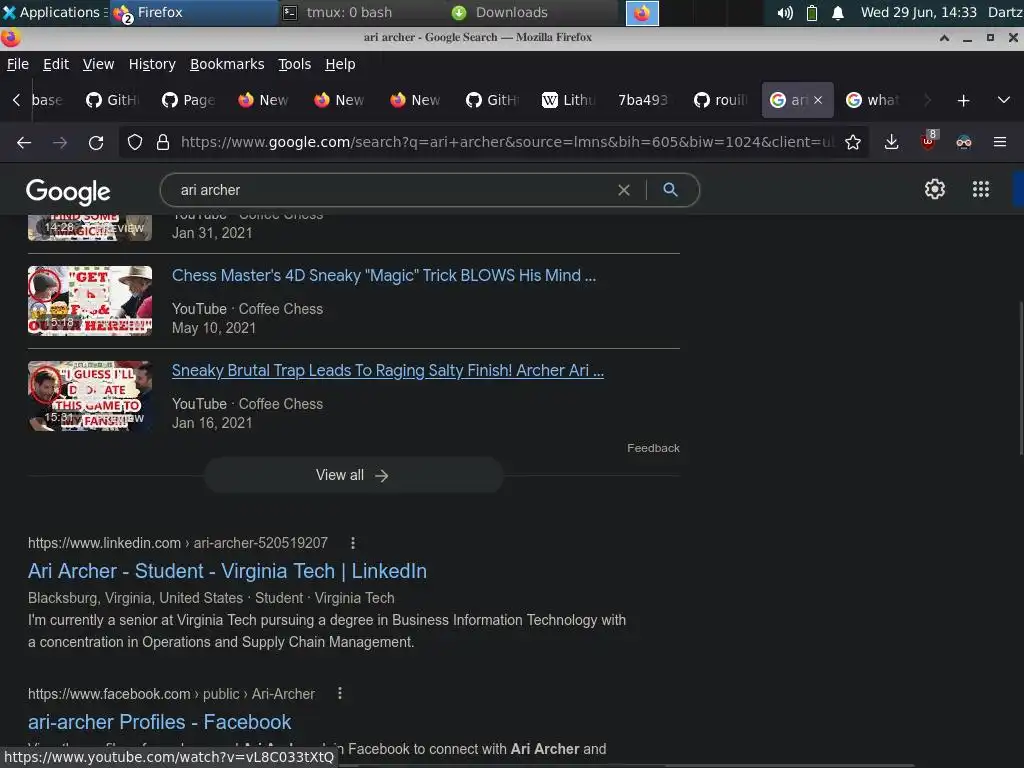The height and width of the screenshot is (768, 1024).
Task: Switch to the 'base' tab
Action: tap(47, 100)
